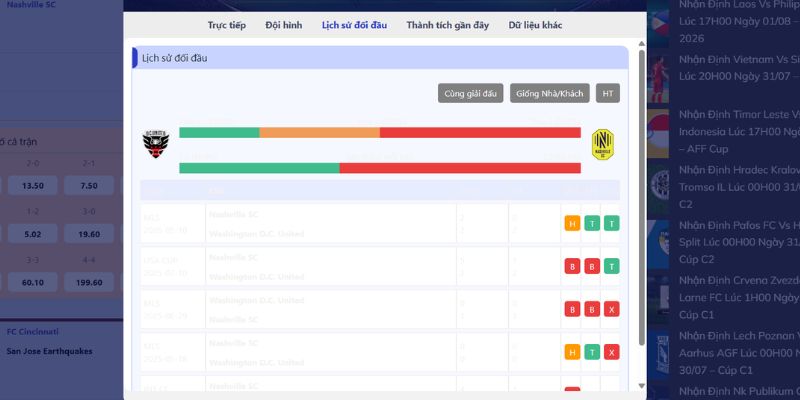Click green segment of the upper results bar
Viewport: 800px width, 400px height.
[x=219, y=133]
